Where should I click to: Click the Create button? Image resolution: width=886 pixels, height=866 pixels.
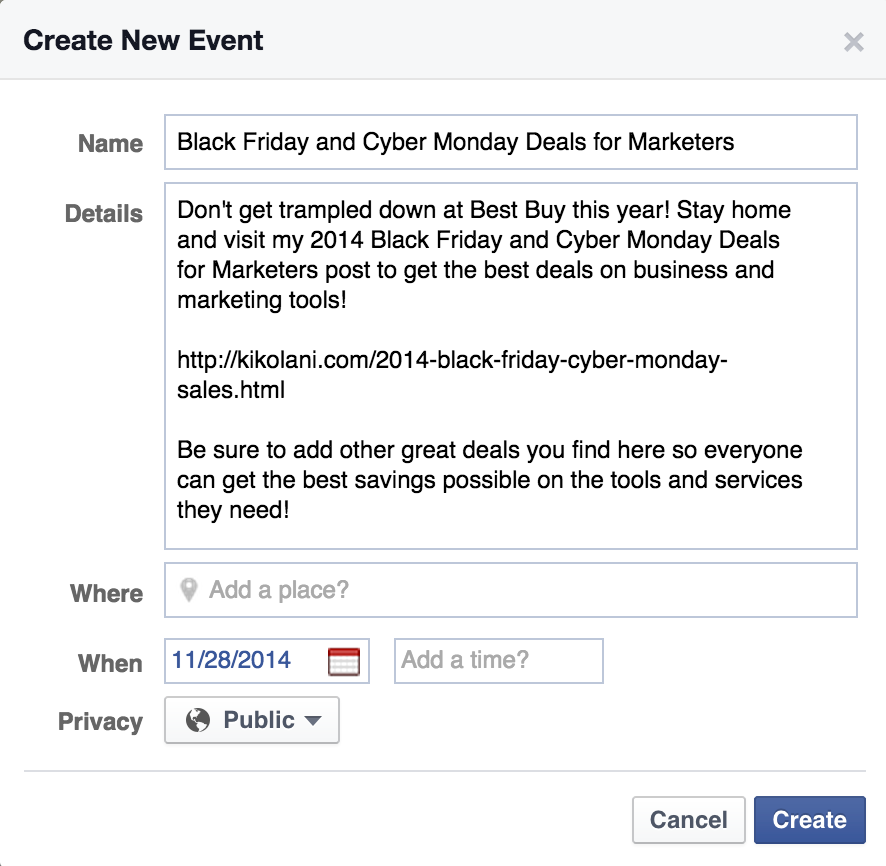click(810, 819)
